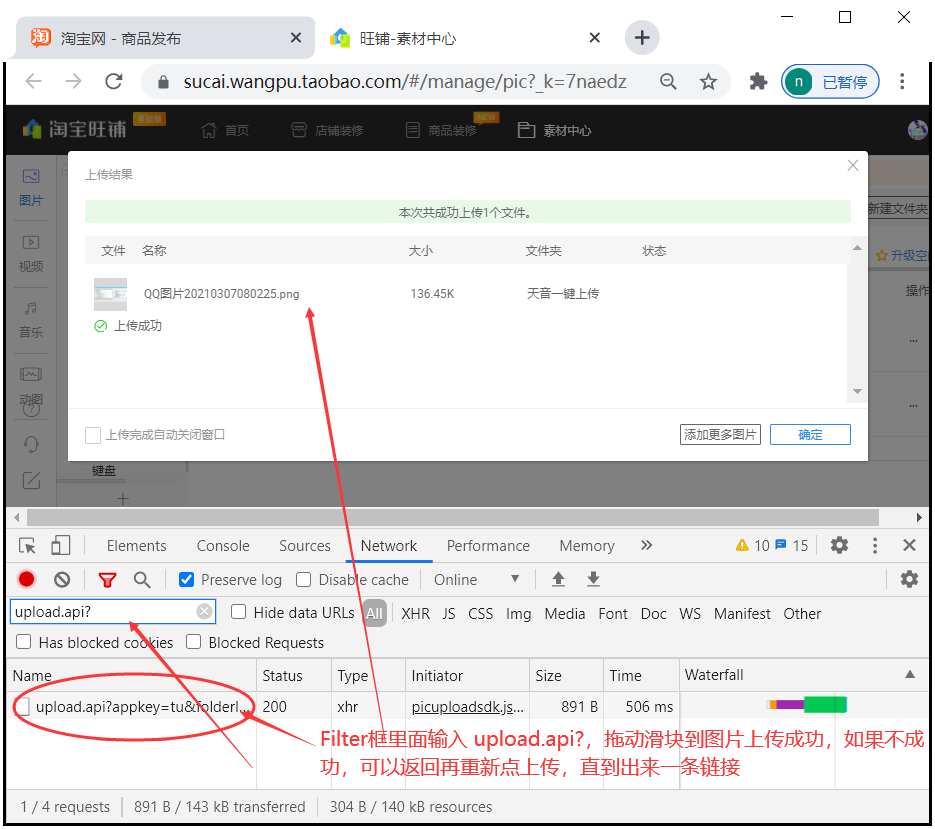Click the 确定 button in the upload dialog
The image size is (935, 829).
point(810,435)
